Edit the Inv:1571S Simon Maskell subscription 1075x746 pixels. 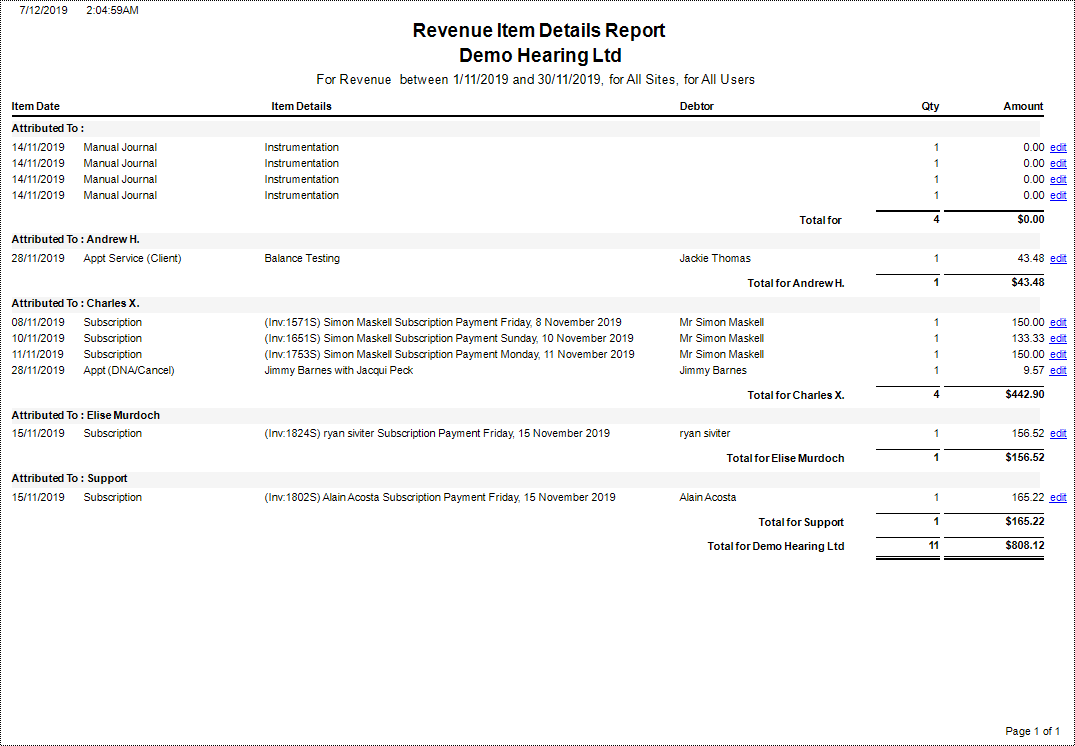click(x=1058, y=322)
